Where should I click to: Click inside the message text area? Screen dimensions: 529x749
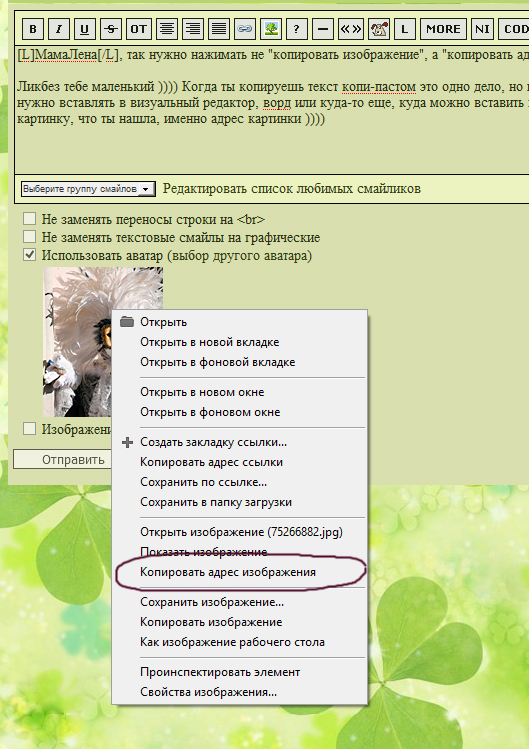point(272,110)
